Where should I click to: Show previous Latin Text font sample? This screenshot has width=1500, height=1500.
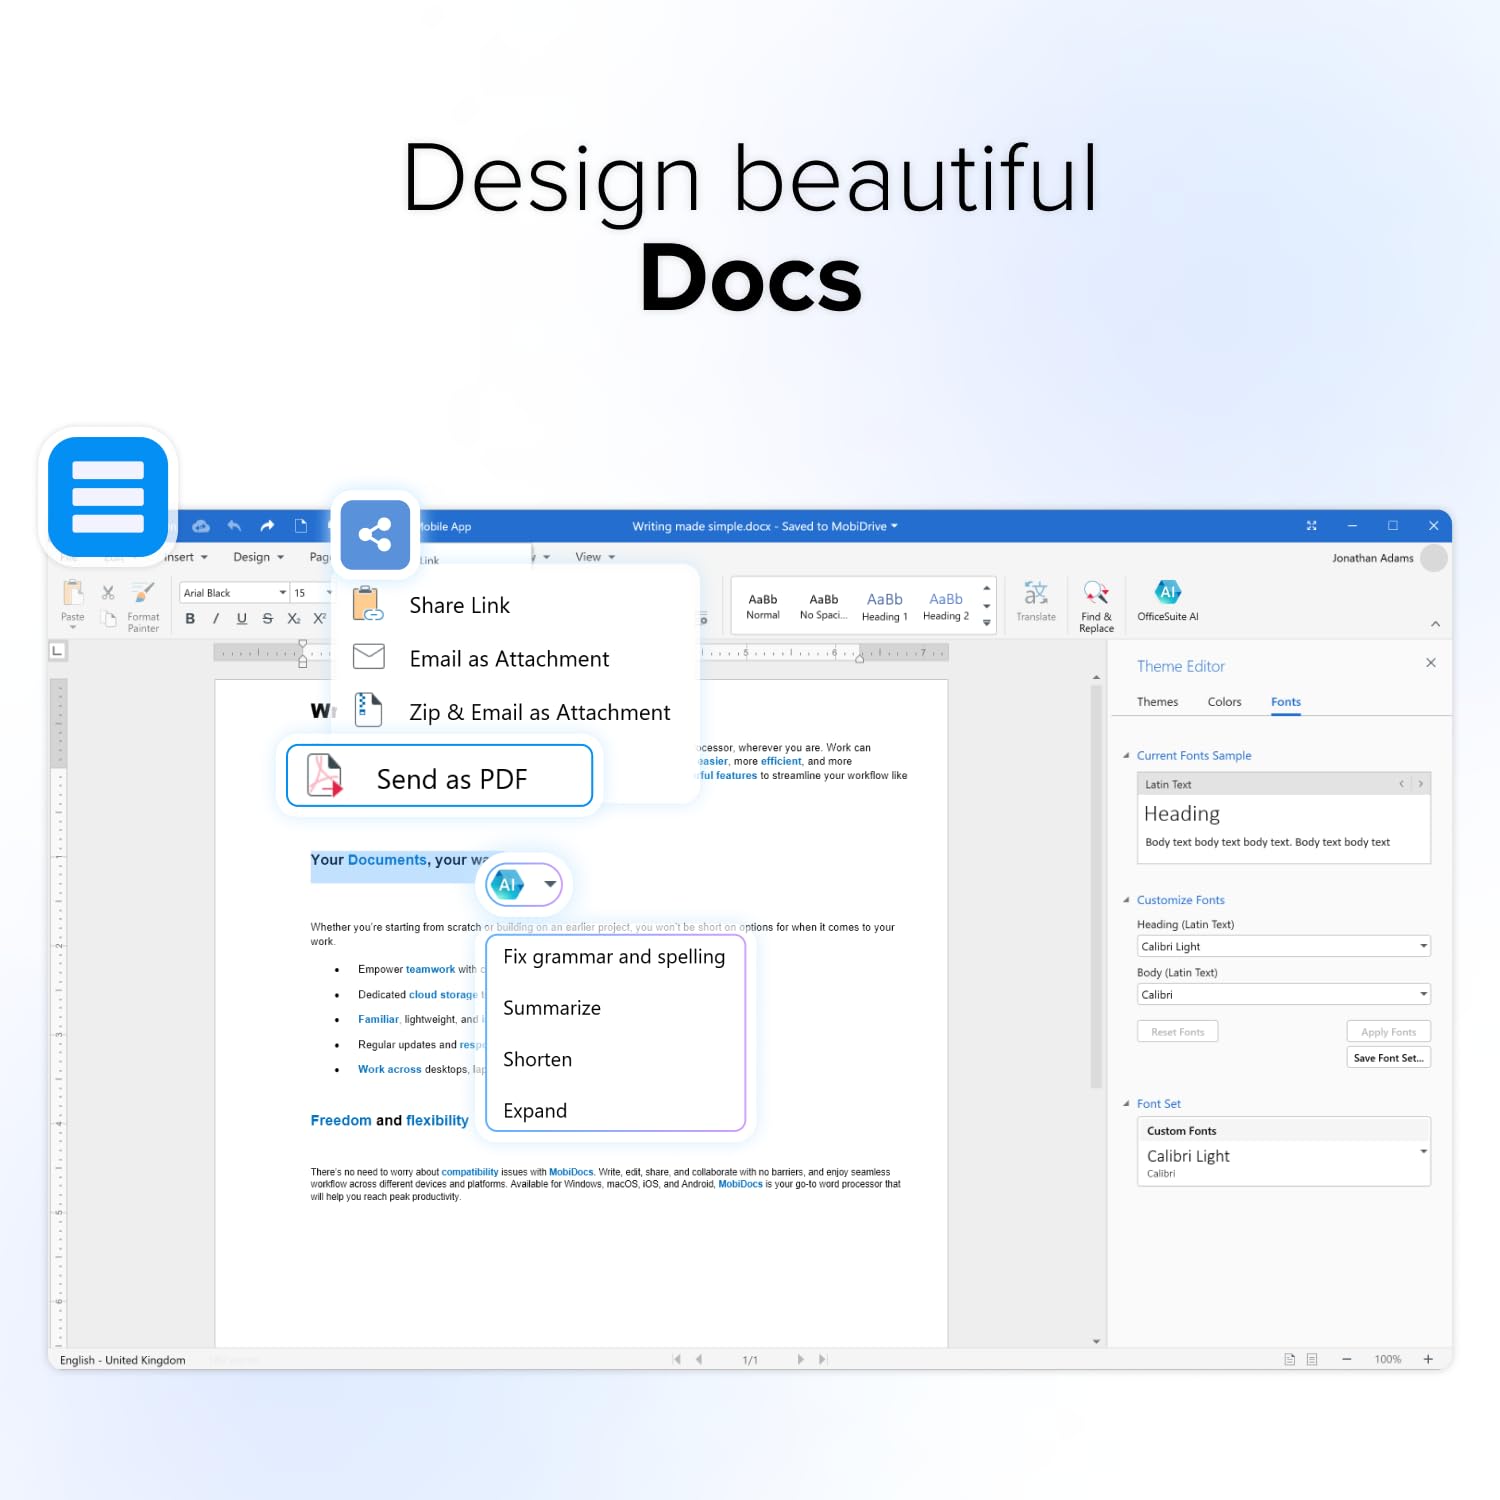click(x=1401, y=784)
